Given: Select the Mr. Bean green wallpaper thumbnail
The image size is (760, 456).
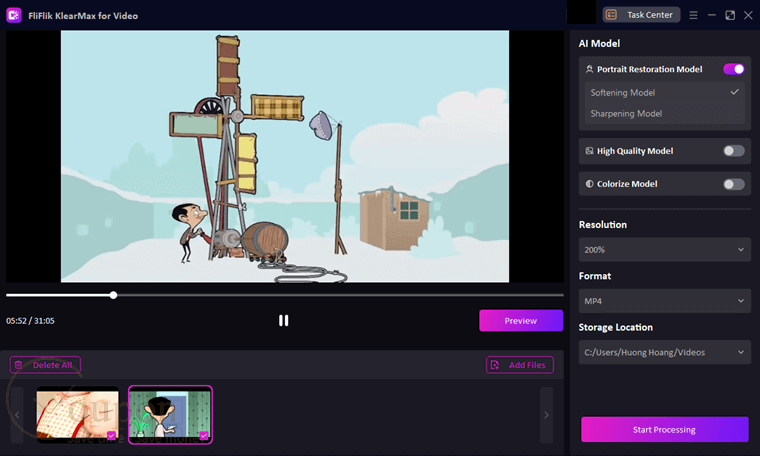Looking at the screenshot, I should tap(170, 415).
